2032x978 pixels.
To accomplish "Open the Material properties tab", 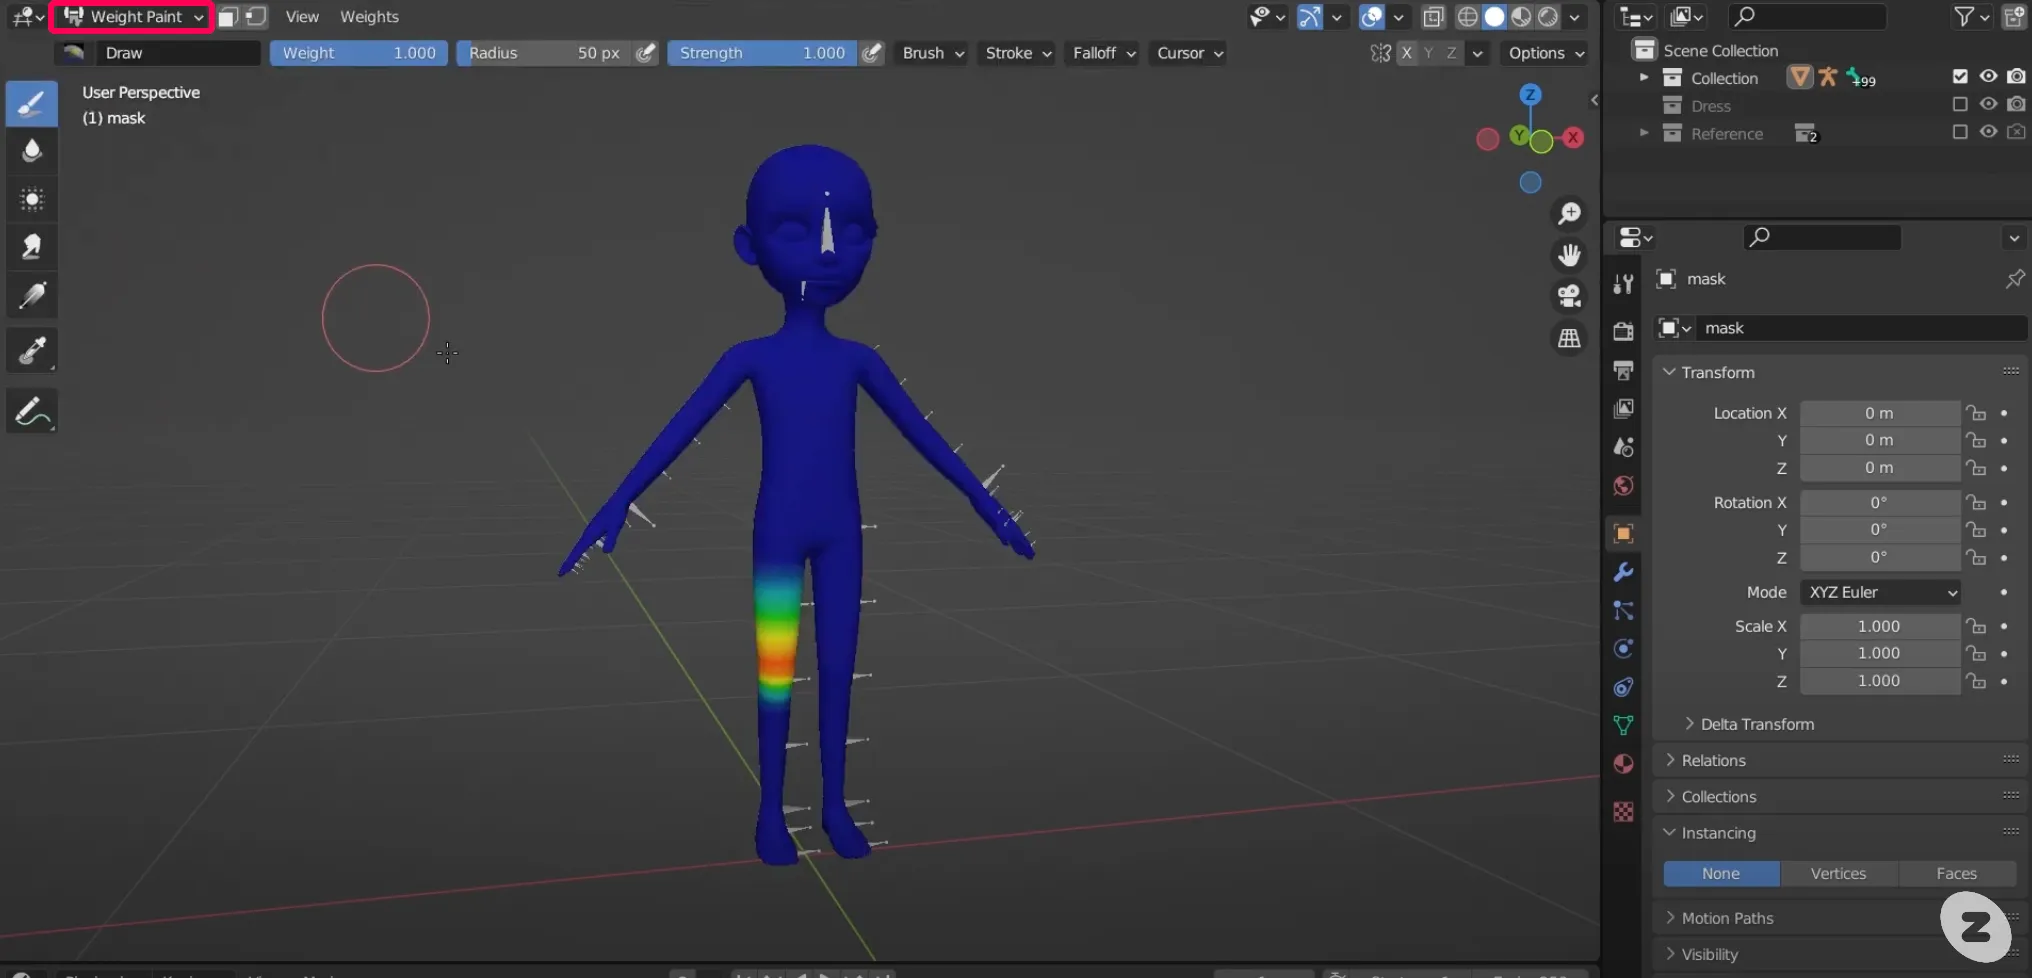I will pyautogui.click(x=1623, y=764).
